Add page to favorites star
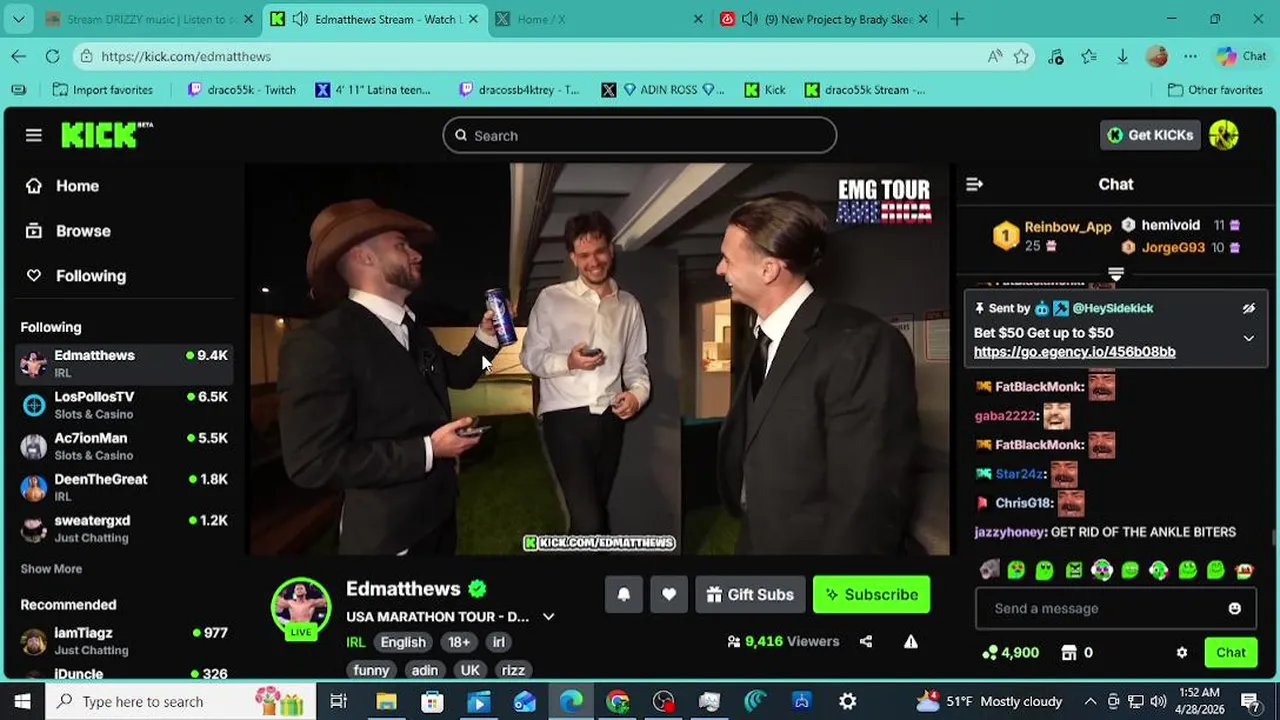 (x=1021, y=56)
